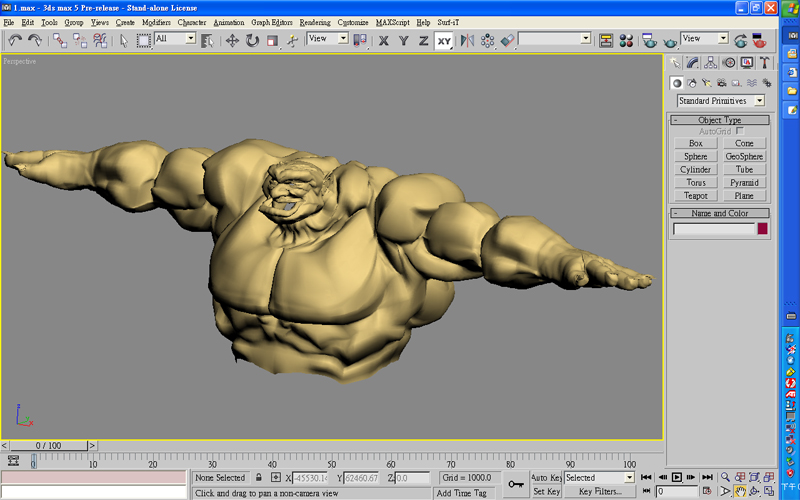Click the 0 / 100 time slider

[x=48, y=445]
